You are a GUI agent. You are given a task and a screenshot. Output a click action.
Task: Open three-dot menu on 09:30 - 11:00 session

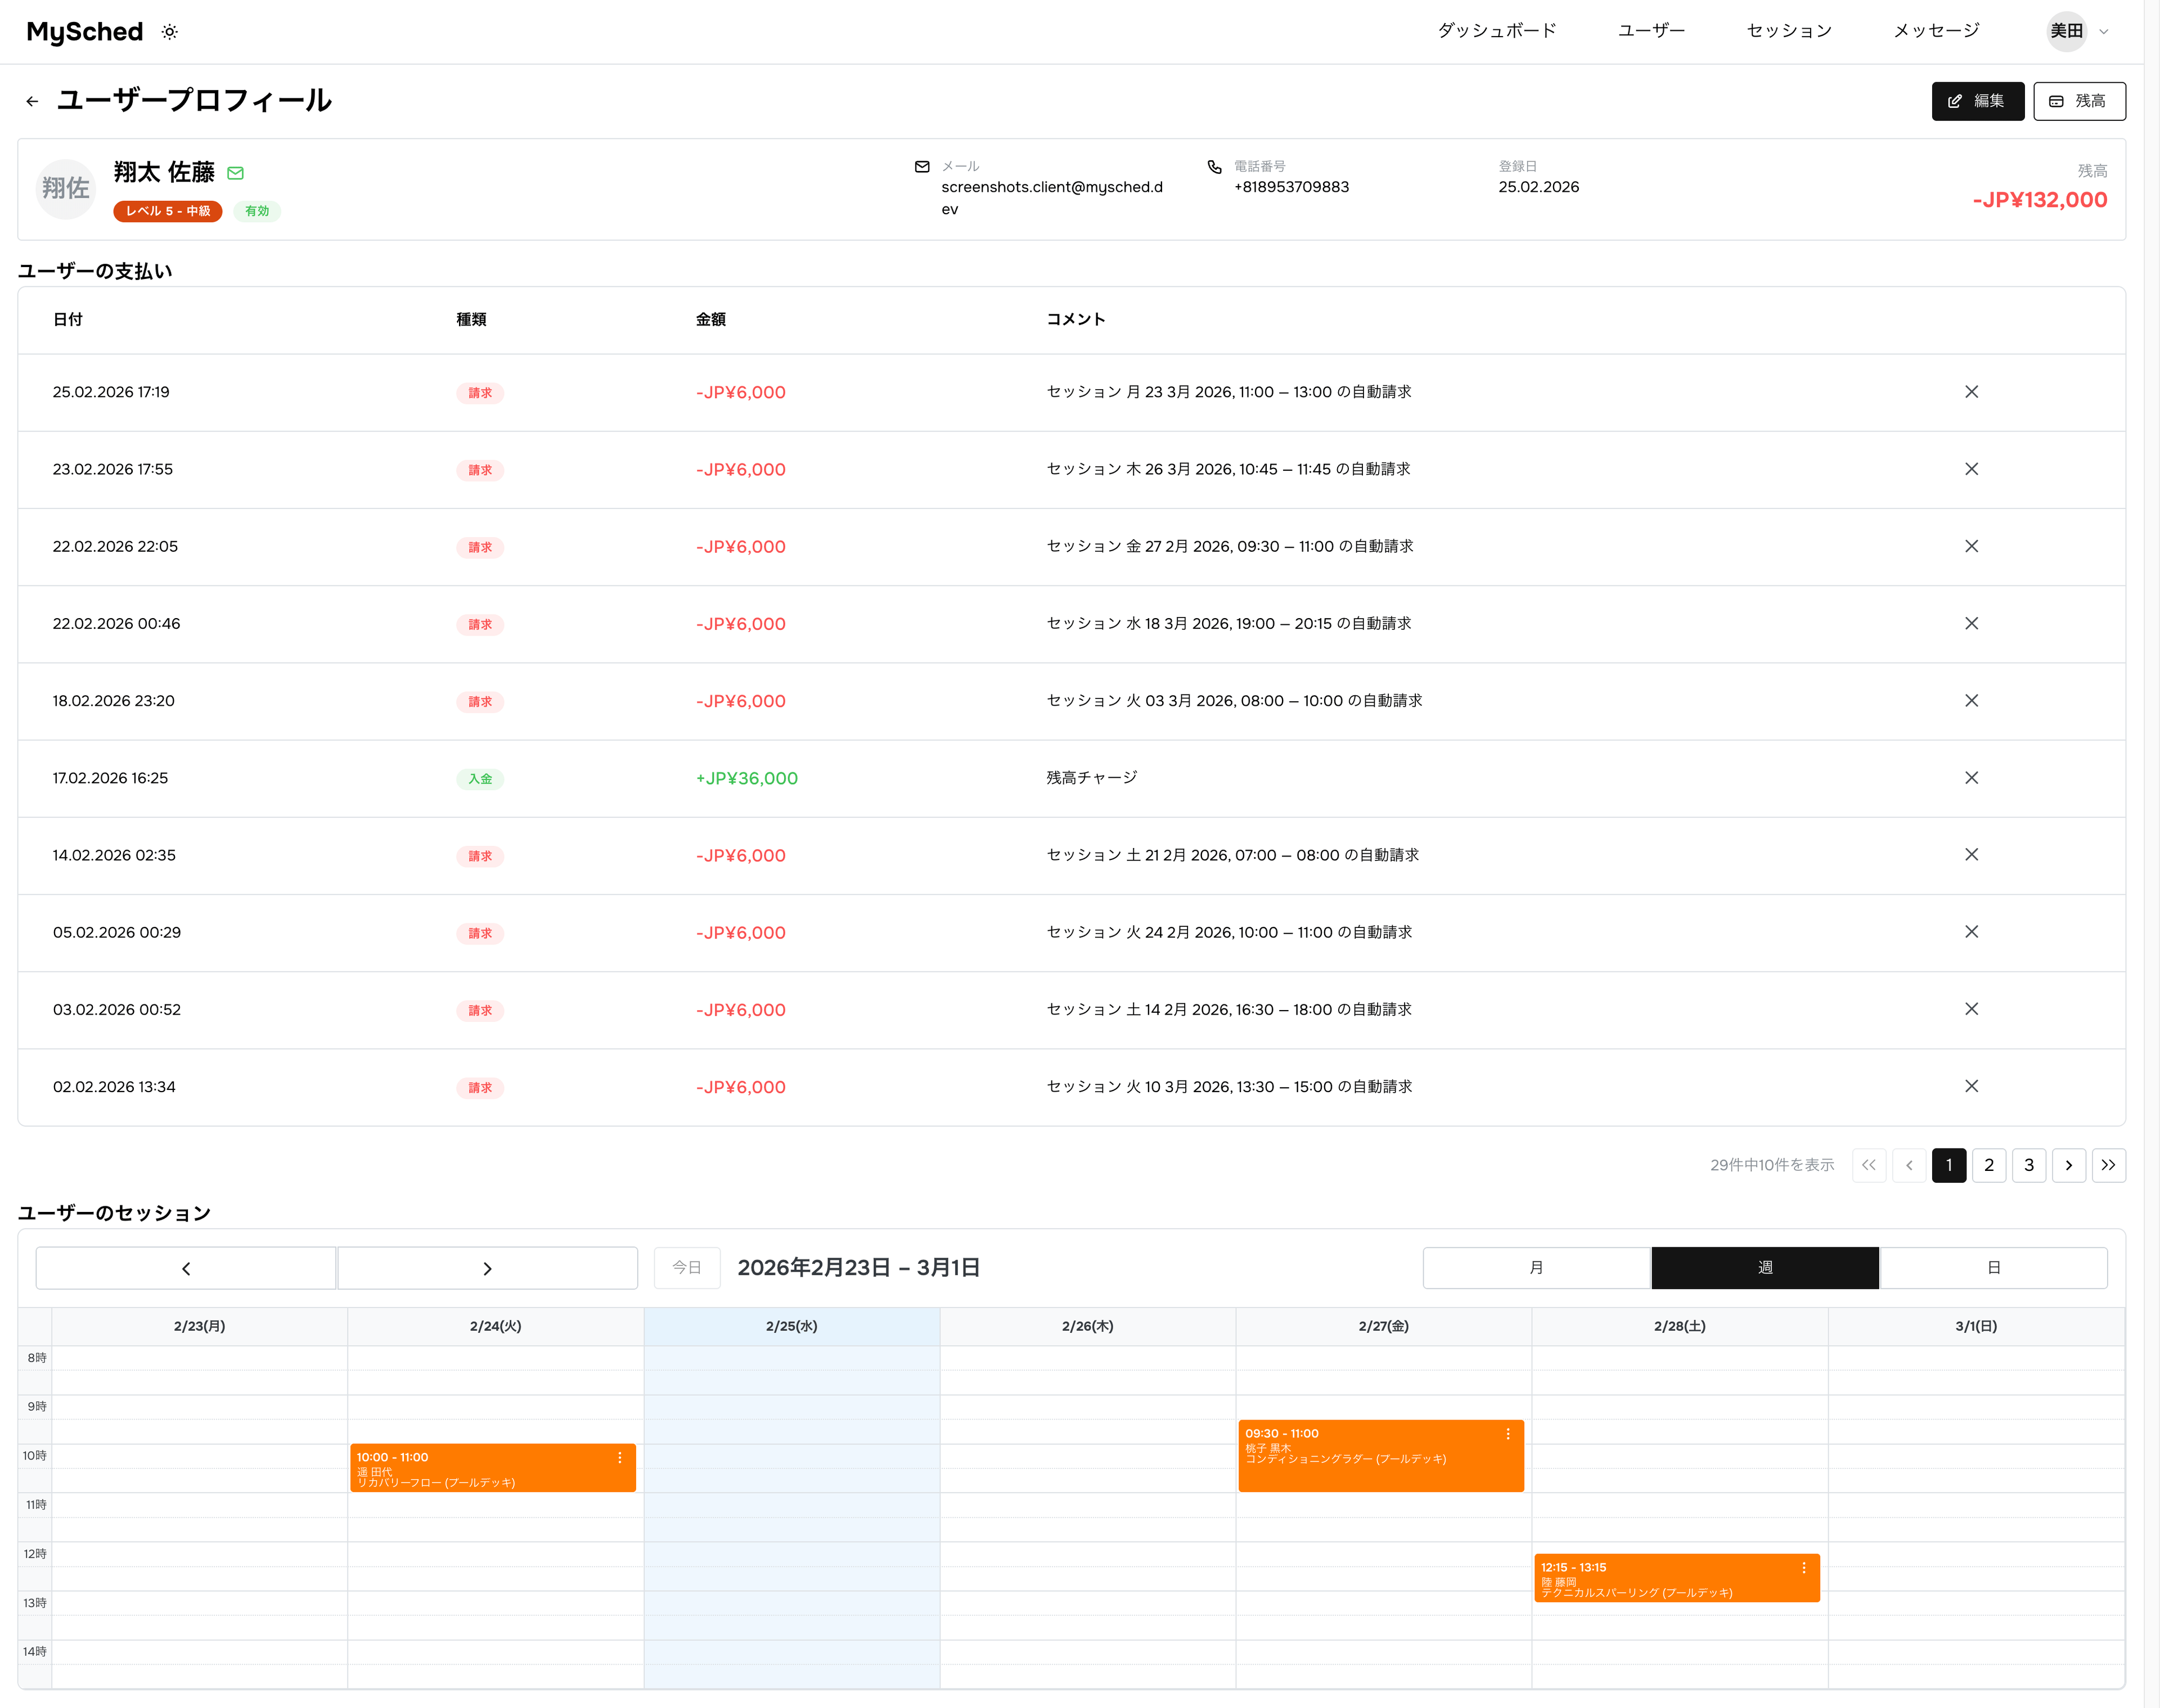[x=1508, y=1434]
